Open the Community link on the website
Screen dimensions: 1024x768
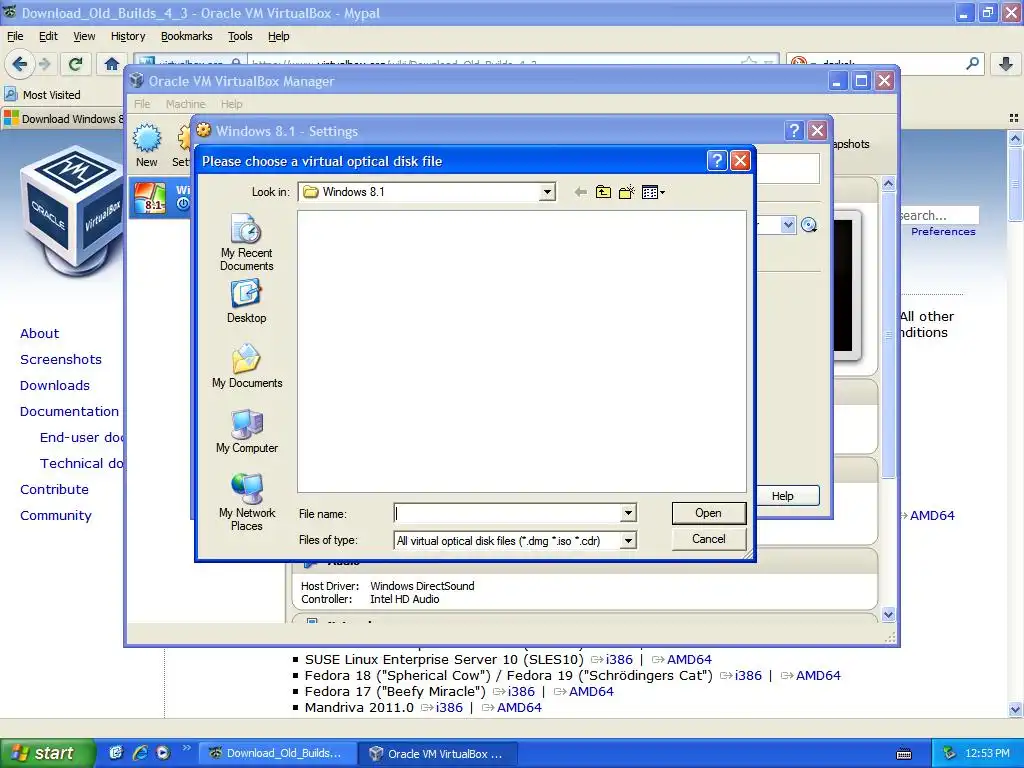56,515
